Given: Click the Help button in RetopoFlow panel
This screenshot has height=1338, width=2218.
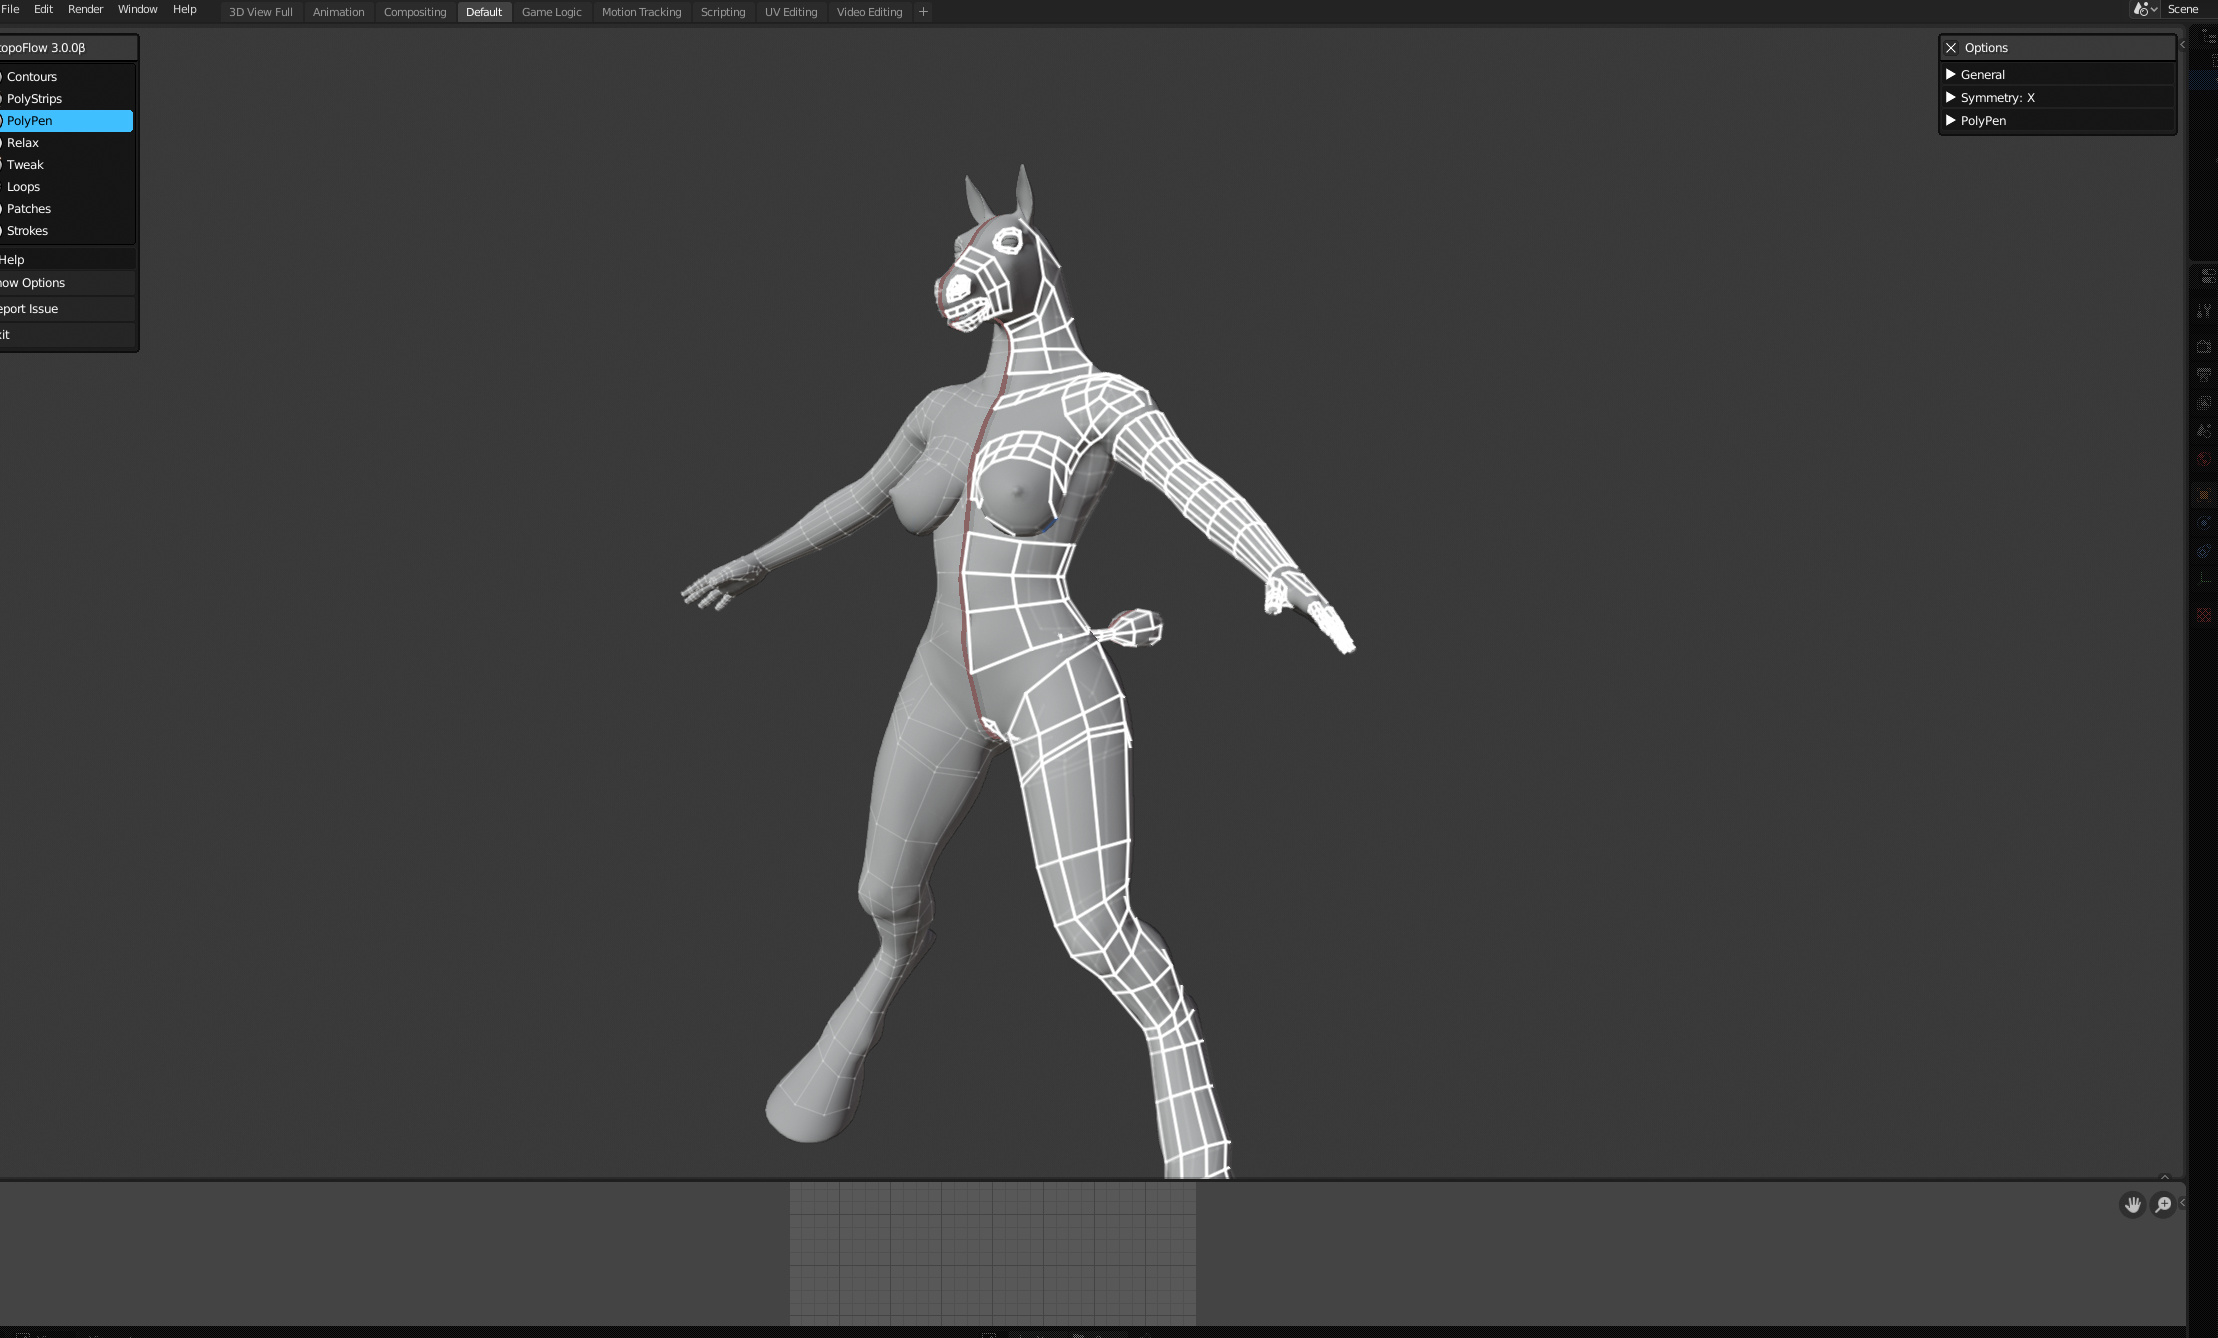Looking at the screenshot, I should 13,260.
